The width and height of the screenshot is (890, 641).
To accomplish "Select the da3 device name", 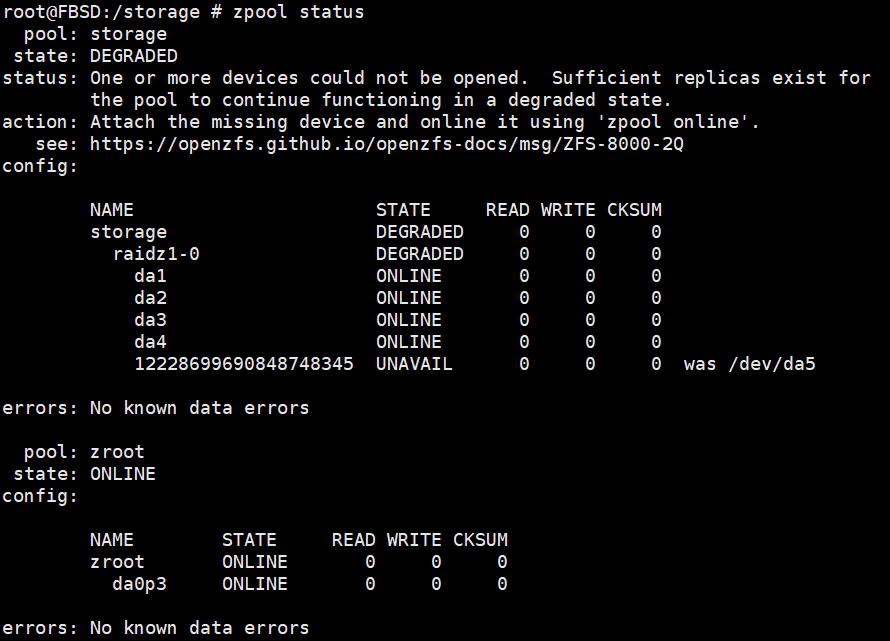I will 150,320.
